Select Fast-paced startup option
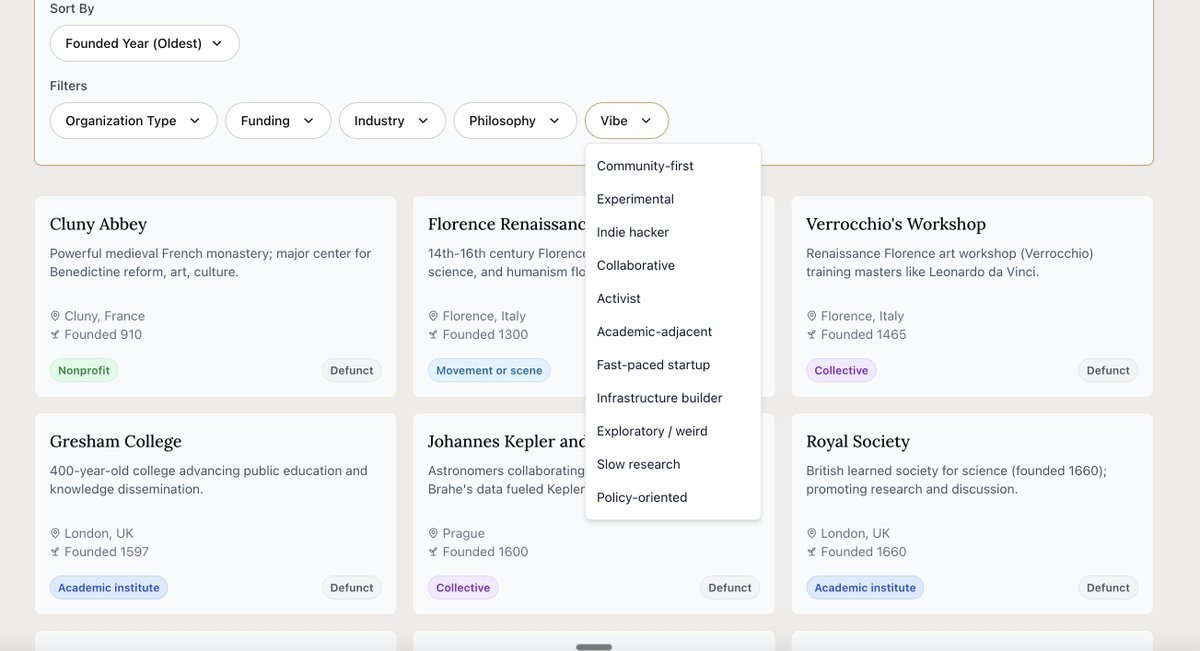Viewport: 1200px width, 651px height. coord(653,365)
